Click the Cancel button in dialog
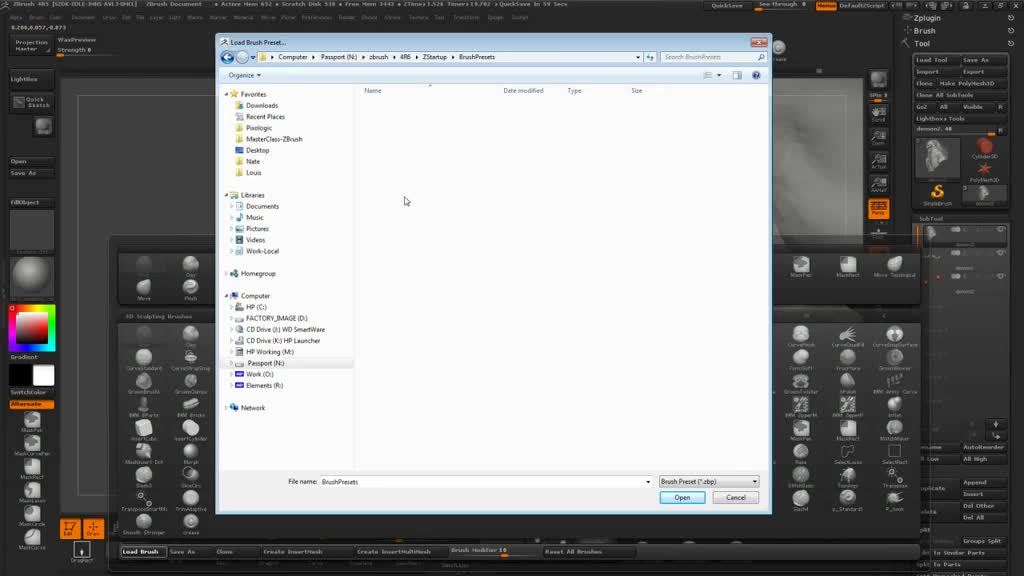 pos(735,498)
